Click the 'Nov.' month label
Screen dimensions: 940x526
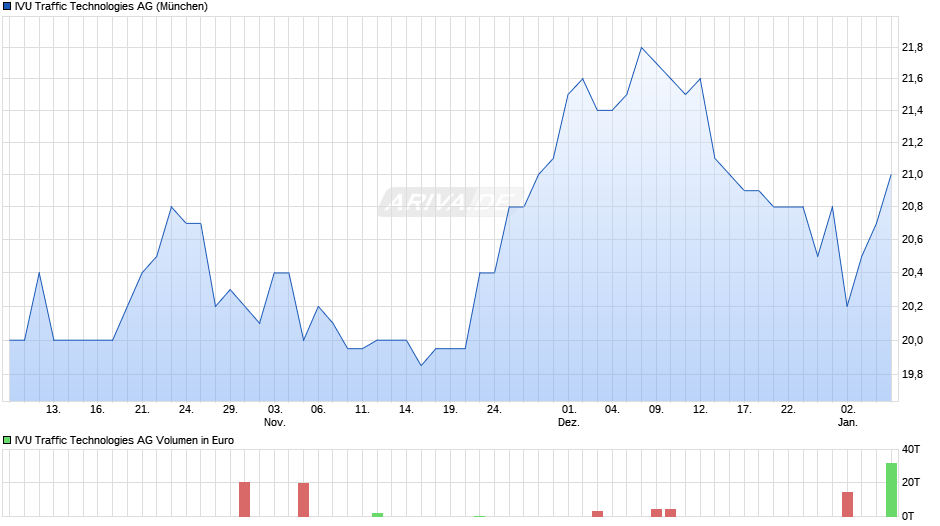pos(275,423)
